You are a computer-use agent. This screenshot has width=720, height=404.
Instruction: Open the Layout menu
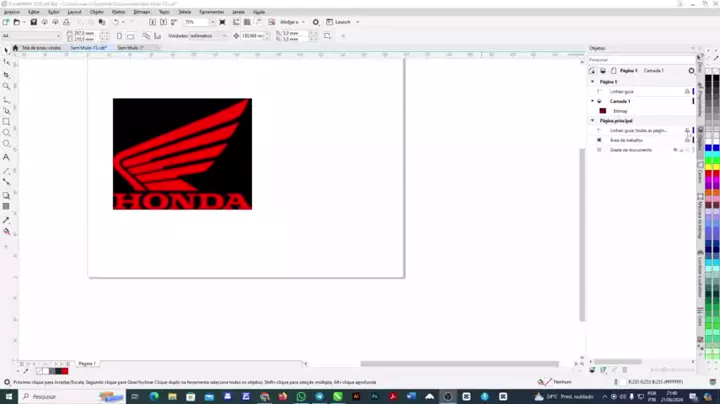pos(74,11)
